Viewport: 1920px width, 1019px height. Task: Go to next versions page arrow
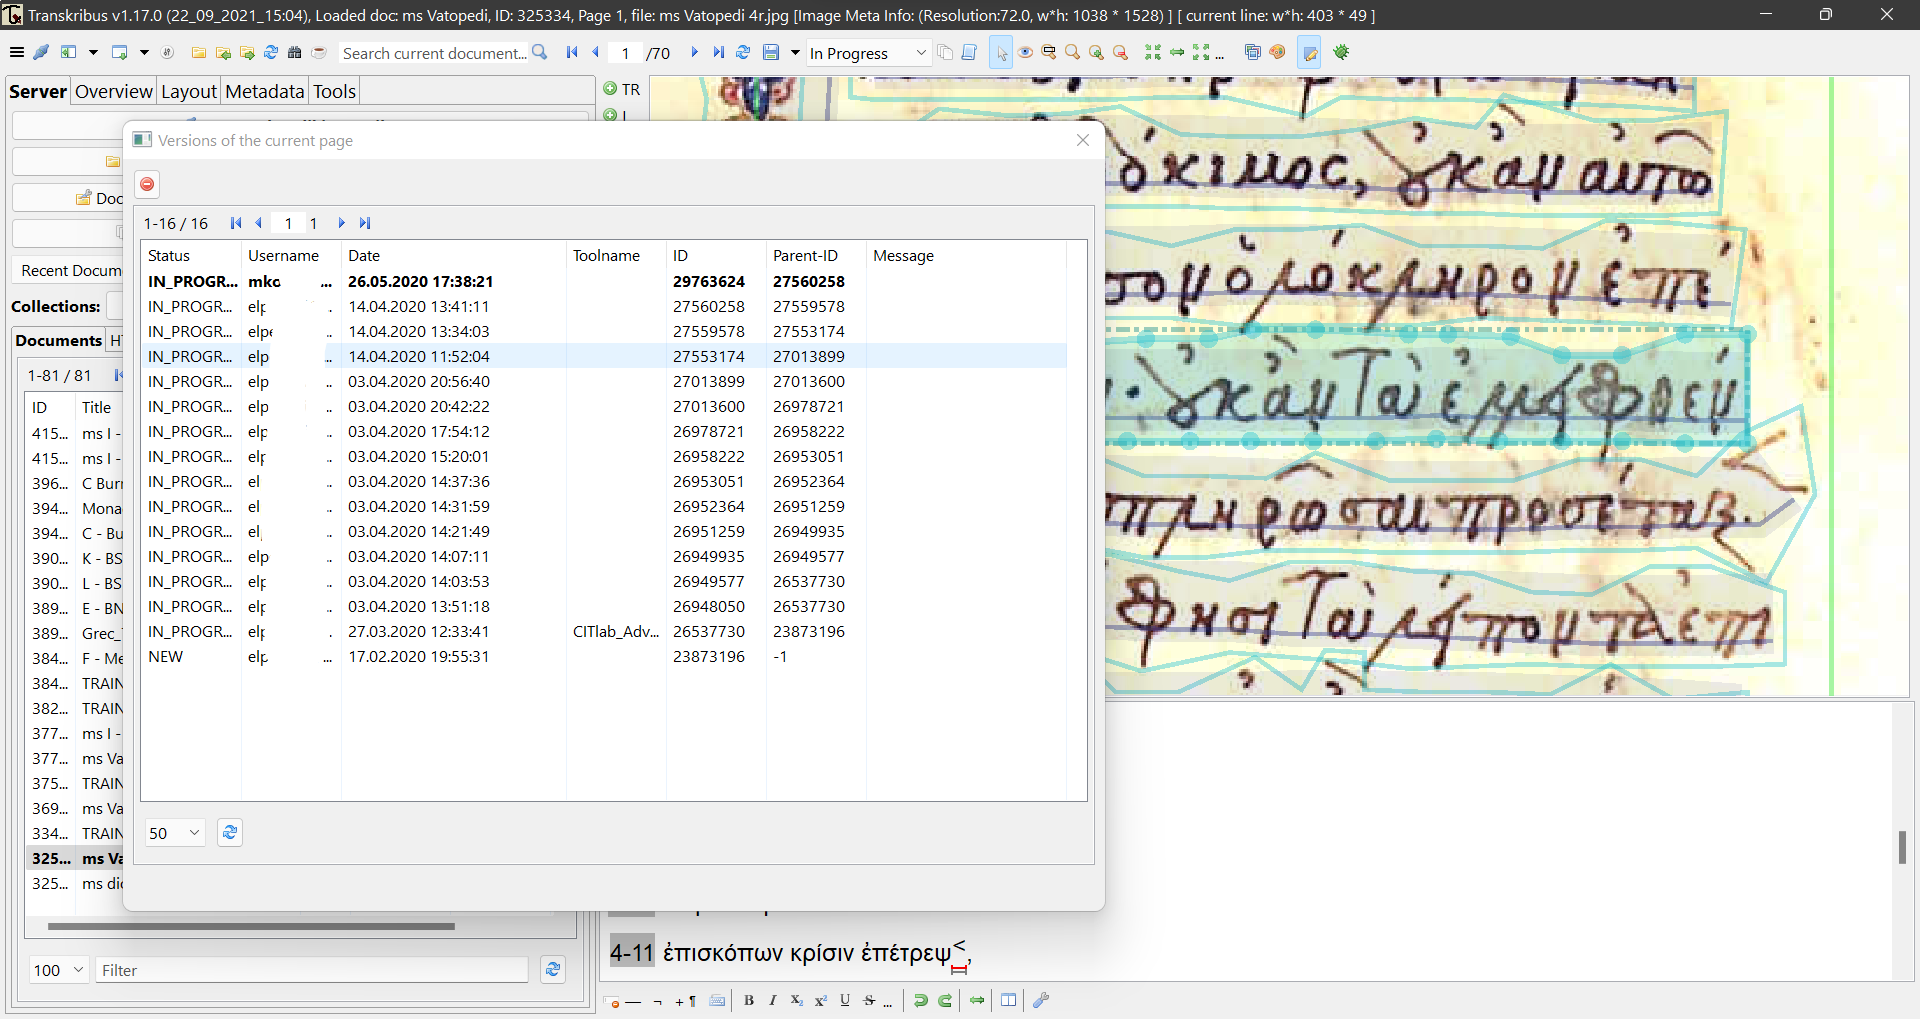341,223
